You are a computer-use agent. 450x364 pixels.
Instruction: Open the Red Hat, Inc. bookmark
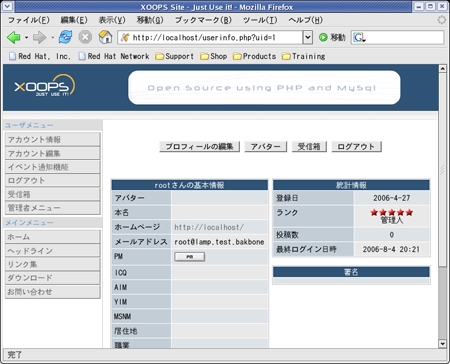40,56
